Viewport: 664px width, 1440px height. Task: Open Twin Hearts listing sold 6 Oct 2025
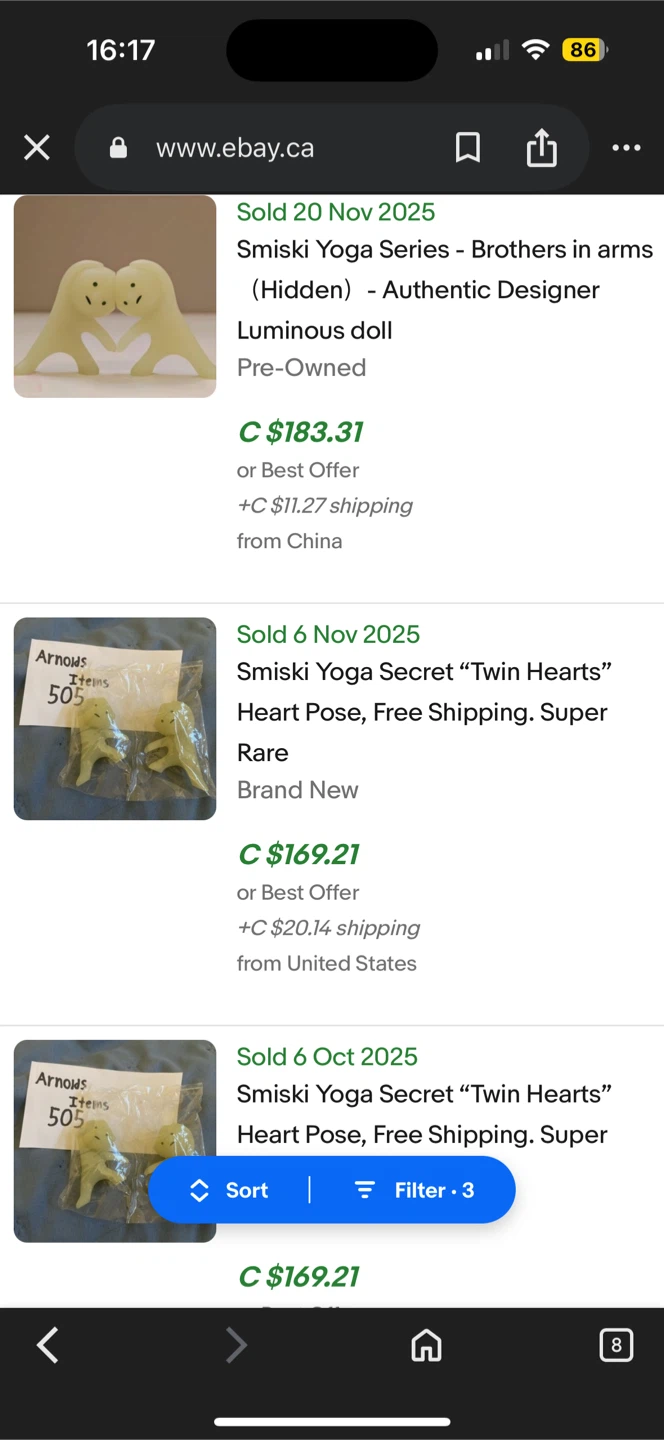point(424,1114)
